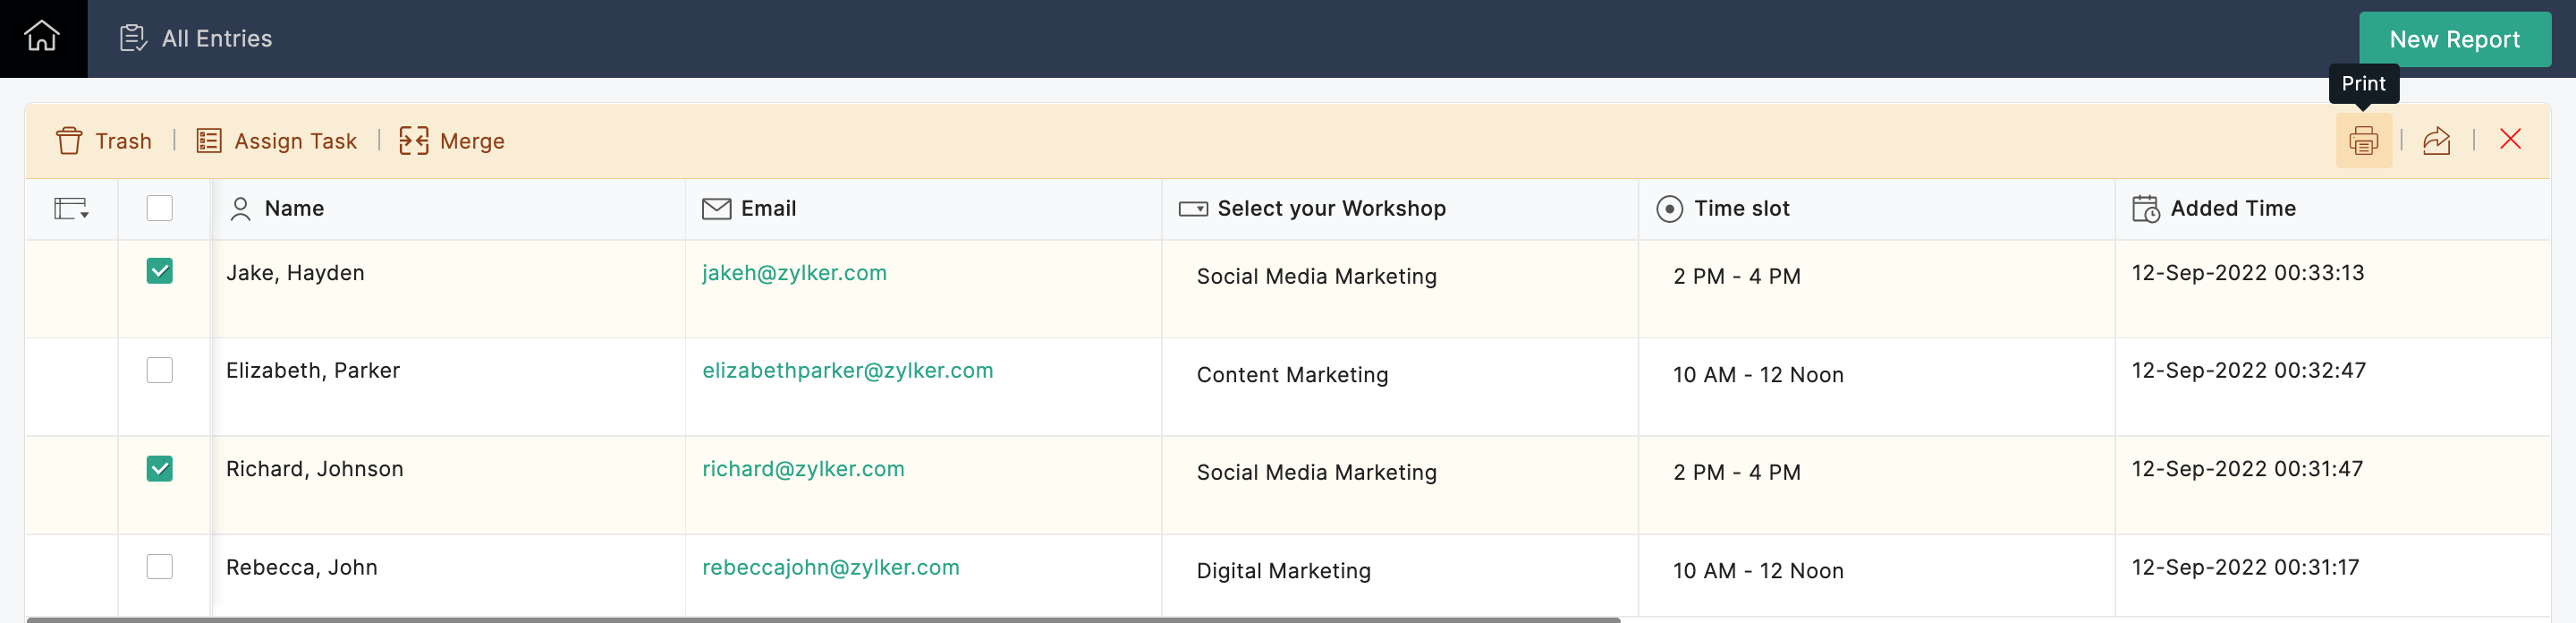Image resolution: width=2576 pixels, height=623 pixels.
Task: Uncheck Richard, Johnson's row checkbox
Action: pyautogui.click(x=160, y=468)
